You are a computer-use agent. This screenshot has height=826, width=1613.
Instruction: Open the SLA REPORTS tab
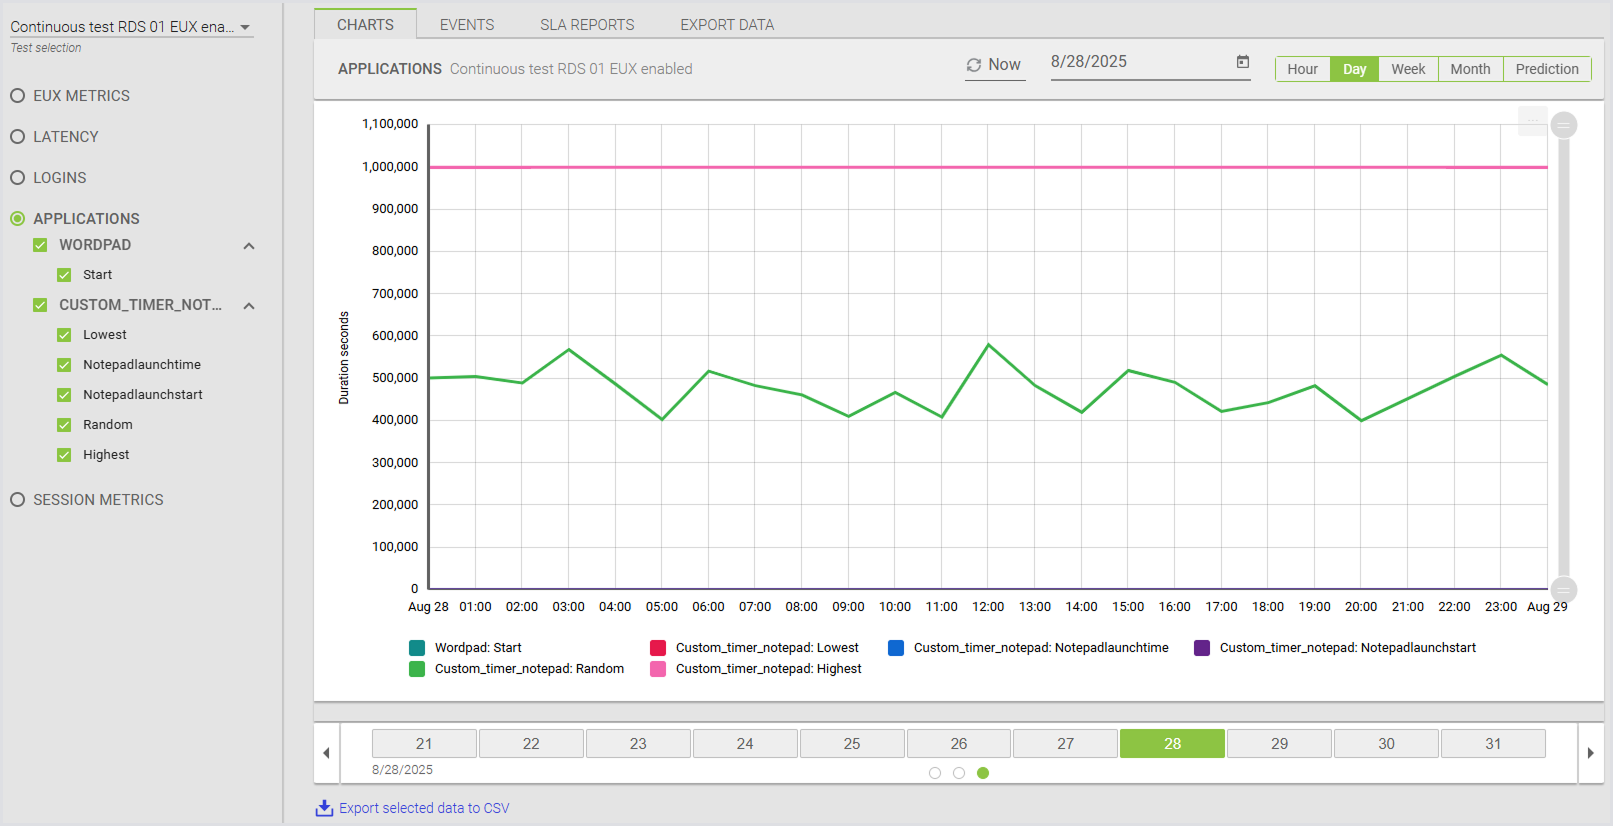tap(587, 25)
